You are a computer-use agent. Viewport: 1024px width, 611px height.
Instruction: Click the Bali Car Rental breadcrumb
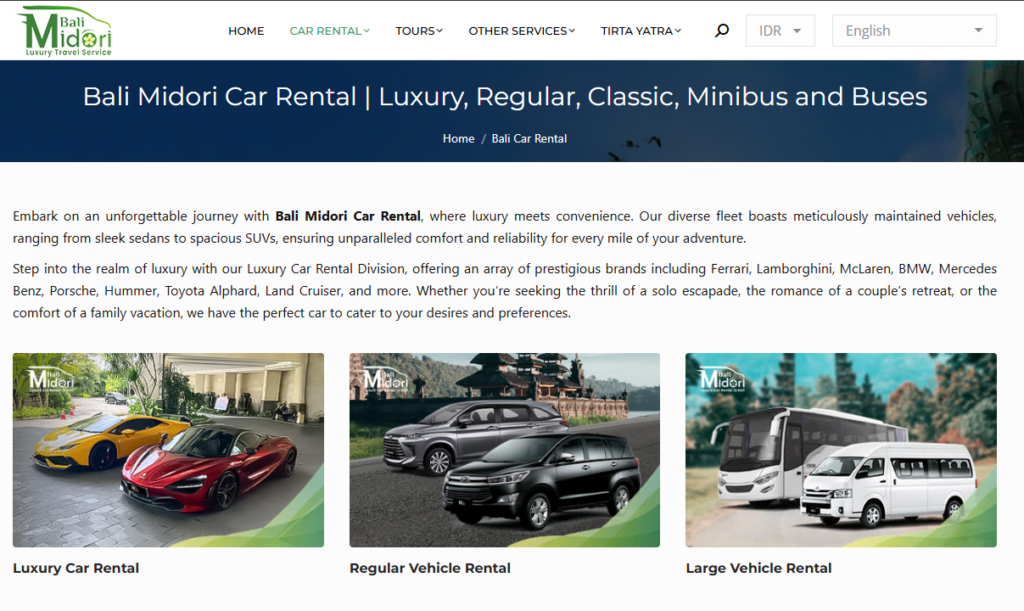coord(529,138)
